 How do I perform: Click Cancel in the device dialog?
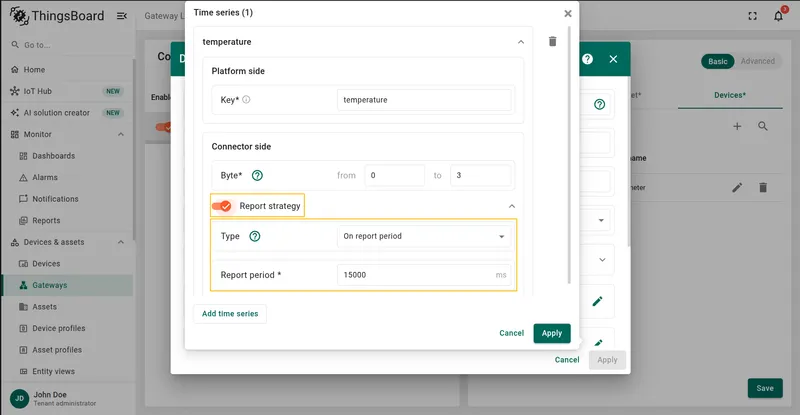pyautogui.click(x=567, y=360)
